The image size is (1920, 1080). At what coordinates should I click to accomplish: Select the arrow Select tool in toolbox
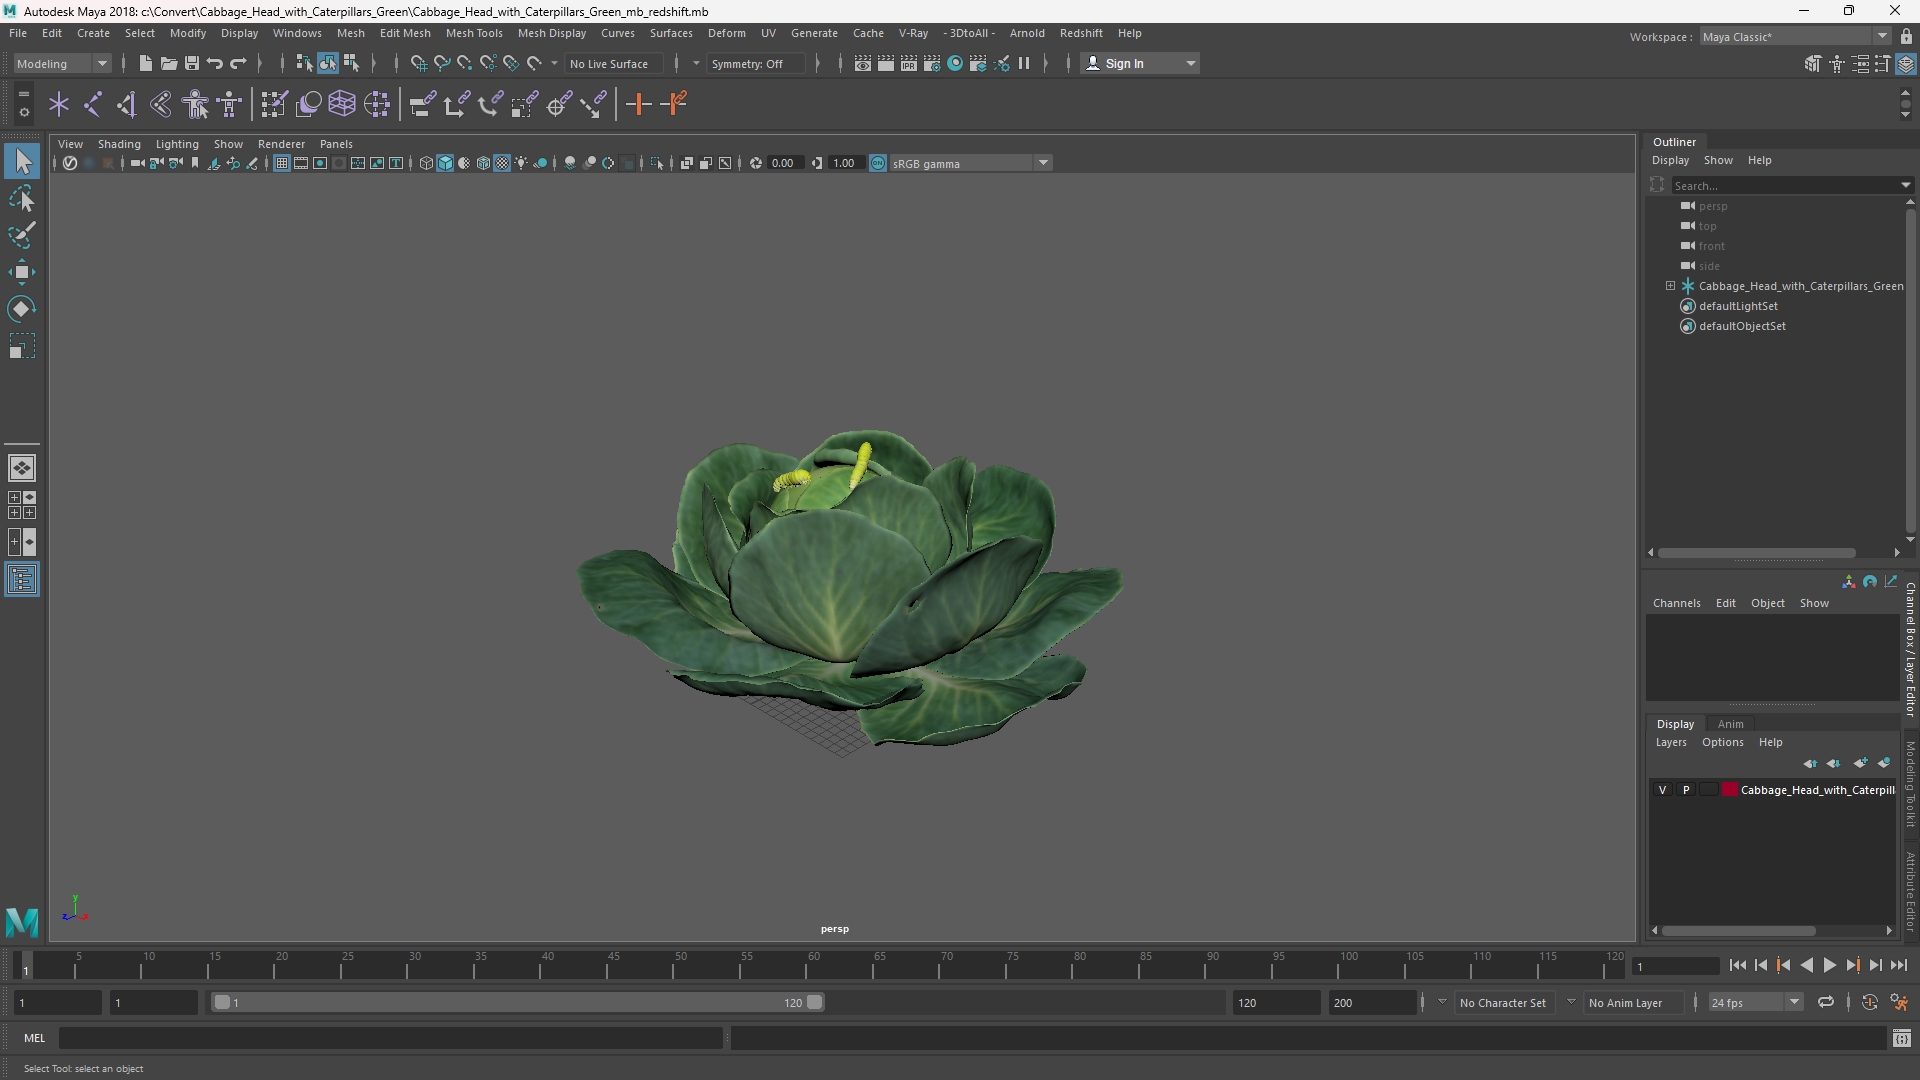[22, 161]
